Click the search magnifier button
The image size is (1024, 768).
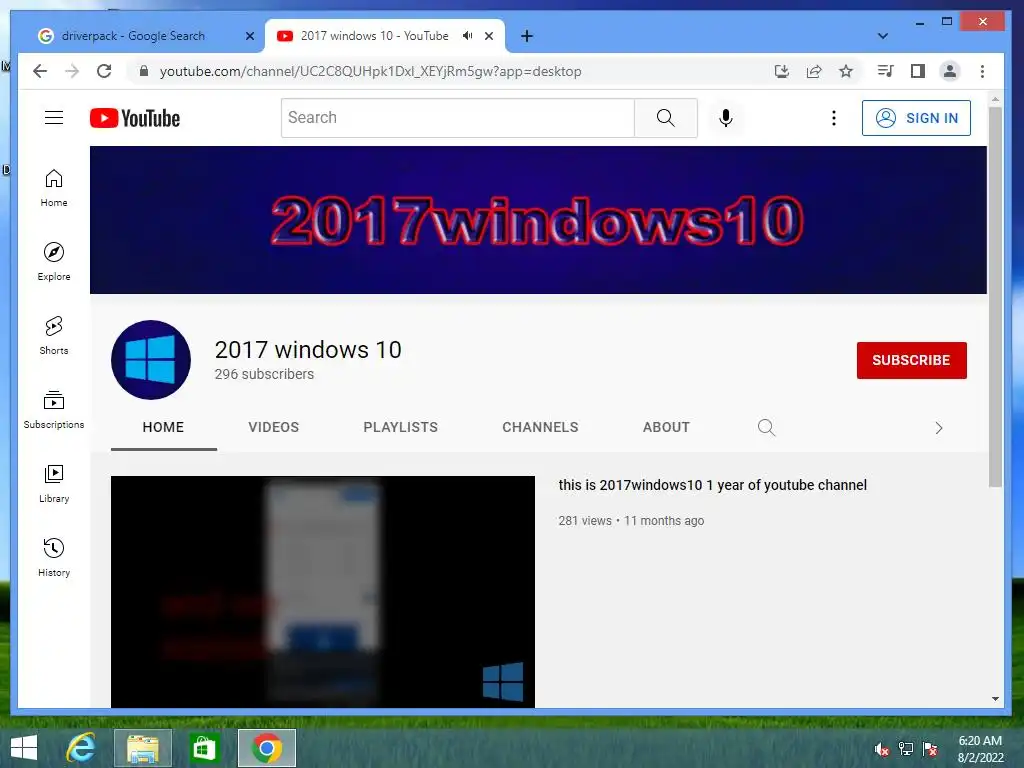[x=665, y=118]
